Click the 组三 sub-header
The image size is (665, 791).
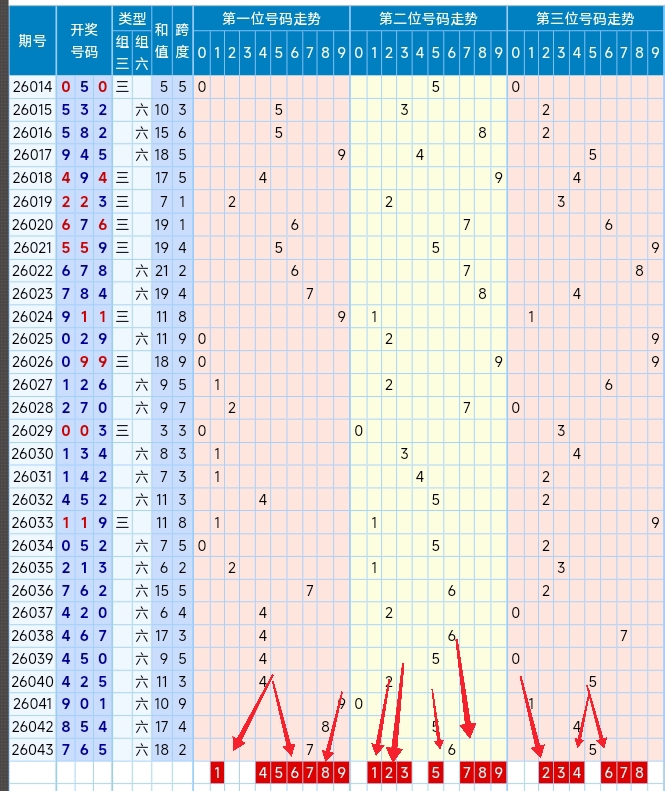coord(122,52)
